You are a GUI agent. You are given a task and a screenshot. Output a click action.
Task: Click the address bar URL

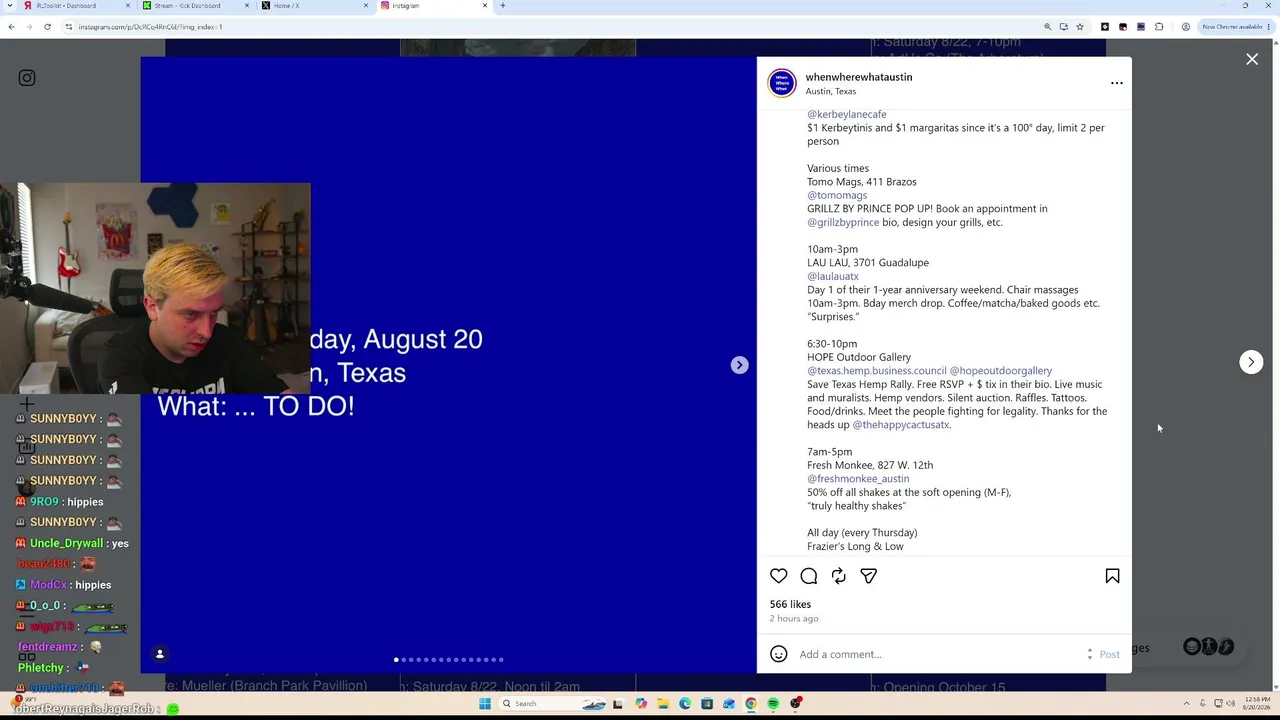[x=150, y=27]
